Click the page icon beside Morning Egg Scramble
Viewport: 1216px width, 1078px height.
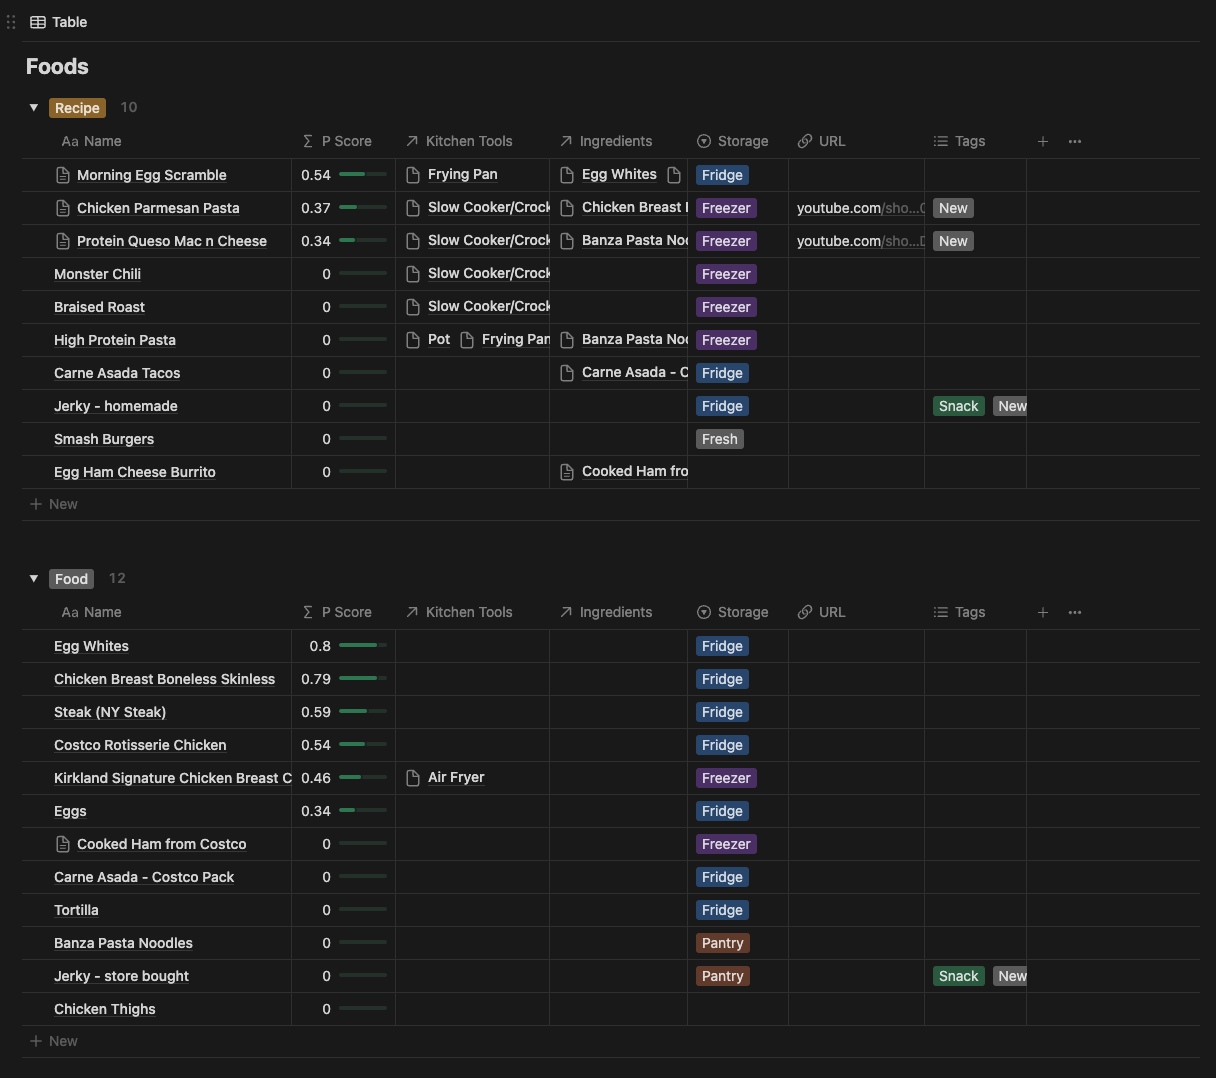(x=63, y=175)
